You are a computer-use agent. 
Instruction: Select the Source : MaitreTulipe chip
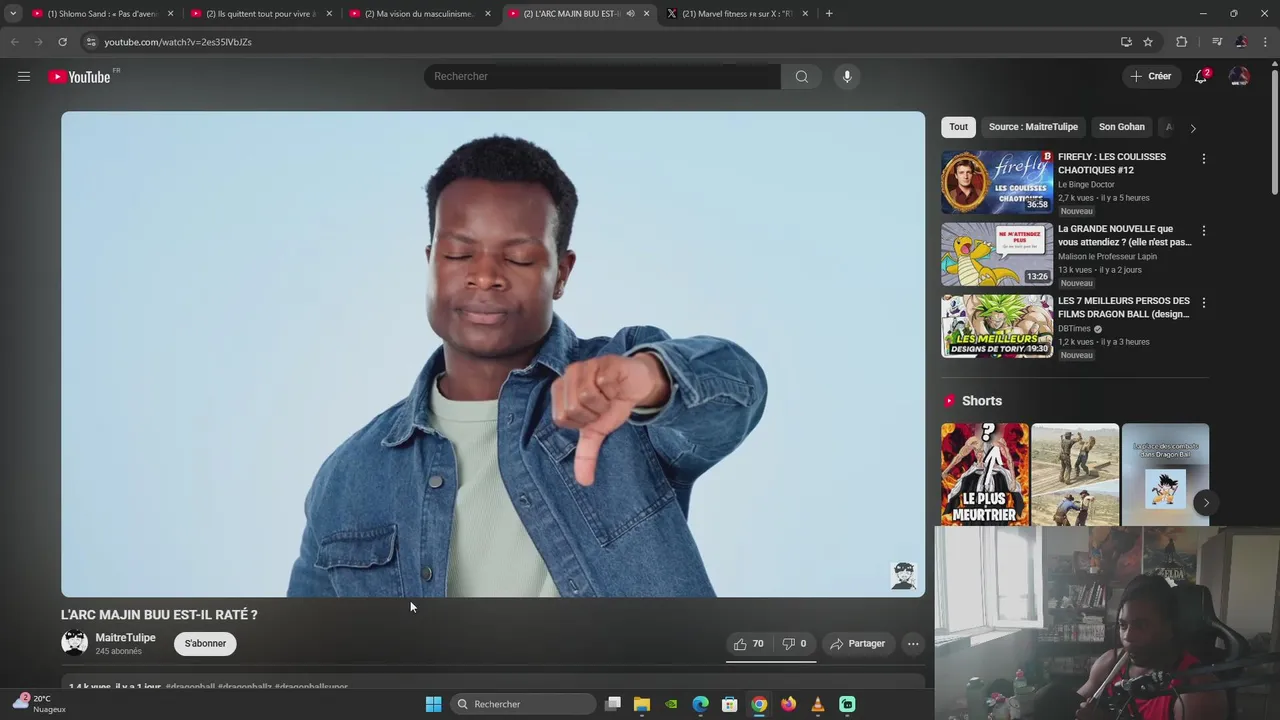1033,127
